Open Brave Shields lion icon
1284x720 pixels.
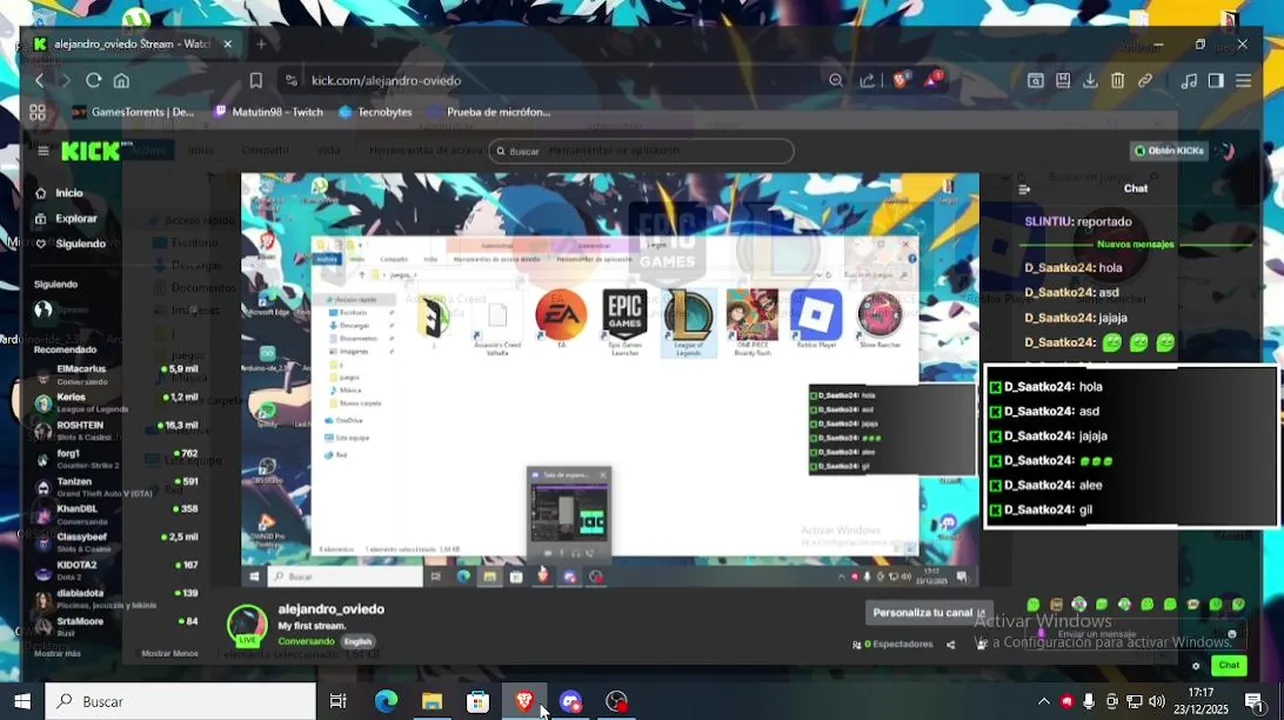(900, 81)
